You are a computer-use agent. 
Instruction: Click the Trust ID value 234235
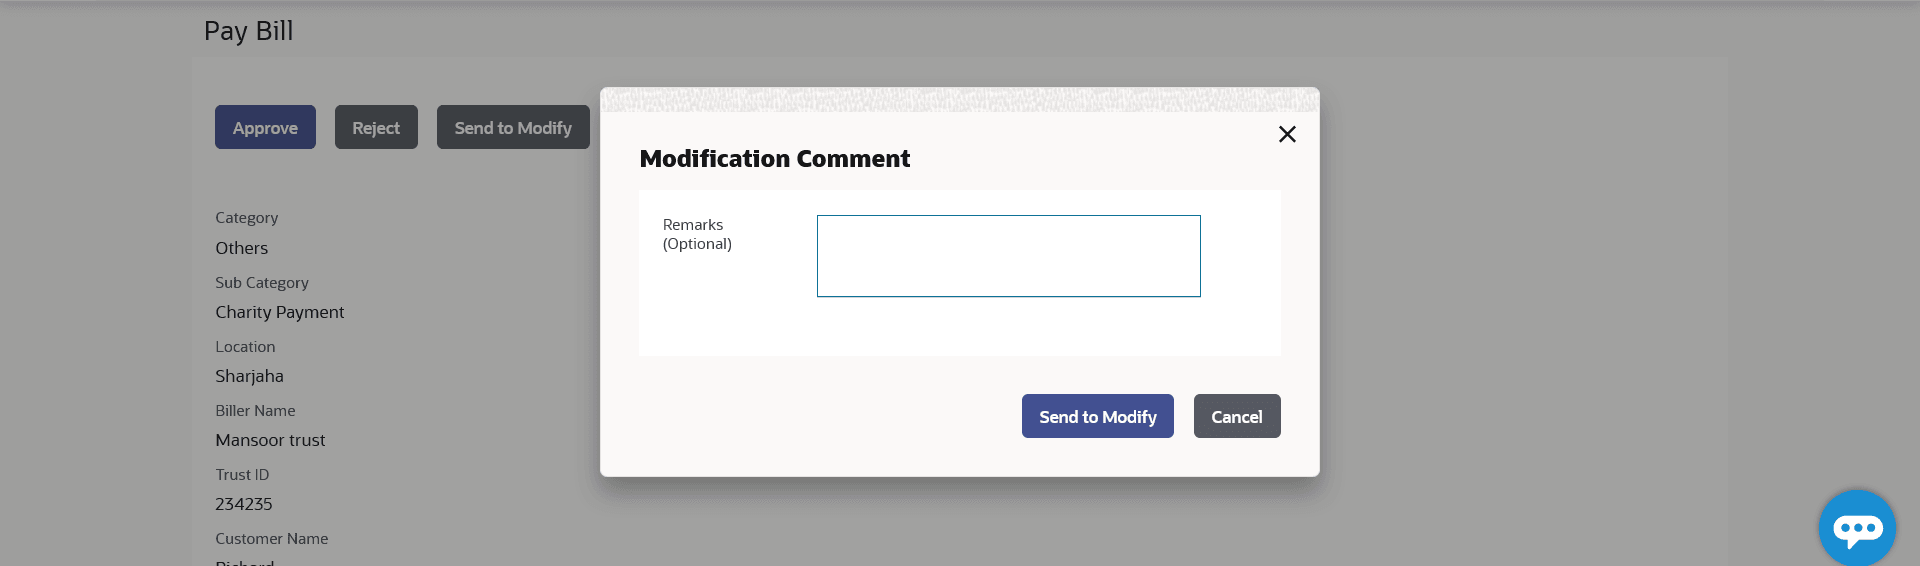pos(244,504)
